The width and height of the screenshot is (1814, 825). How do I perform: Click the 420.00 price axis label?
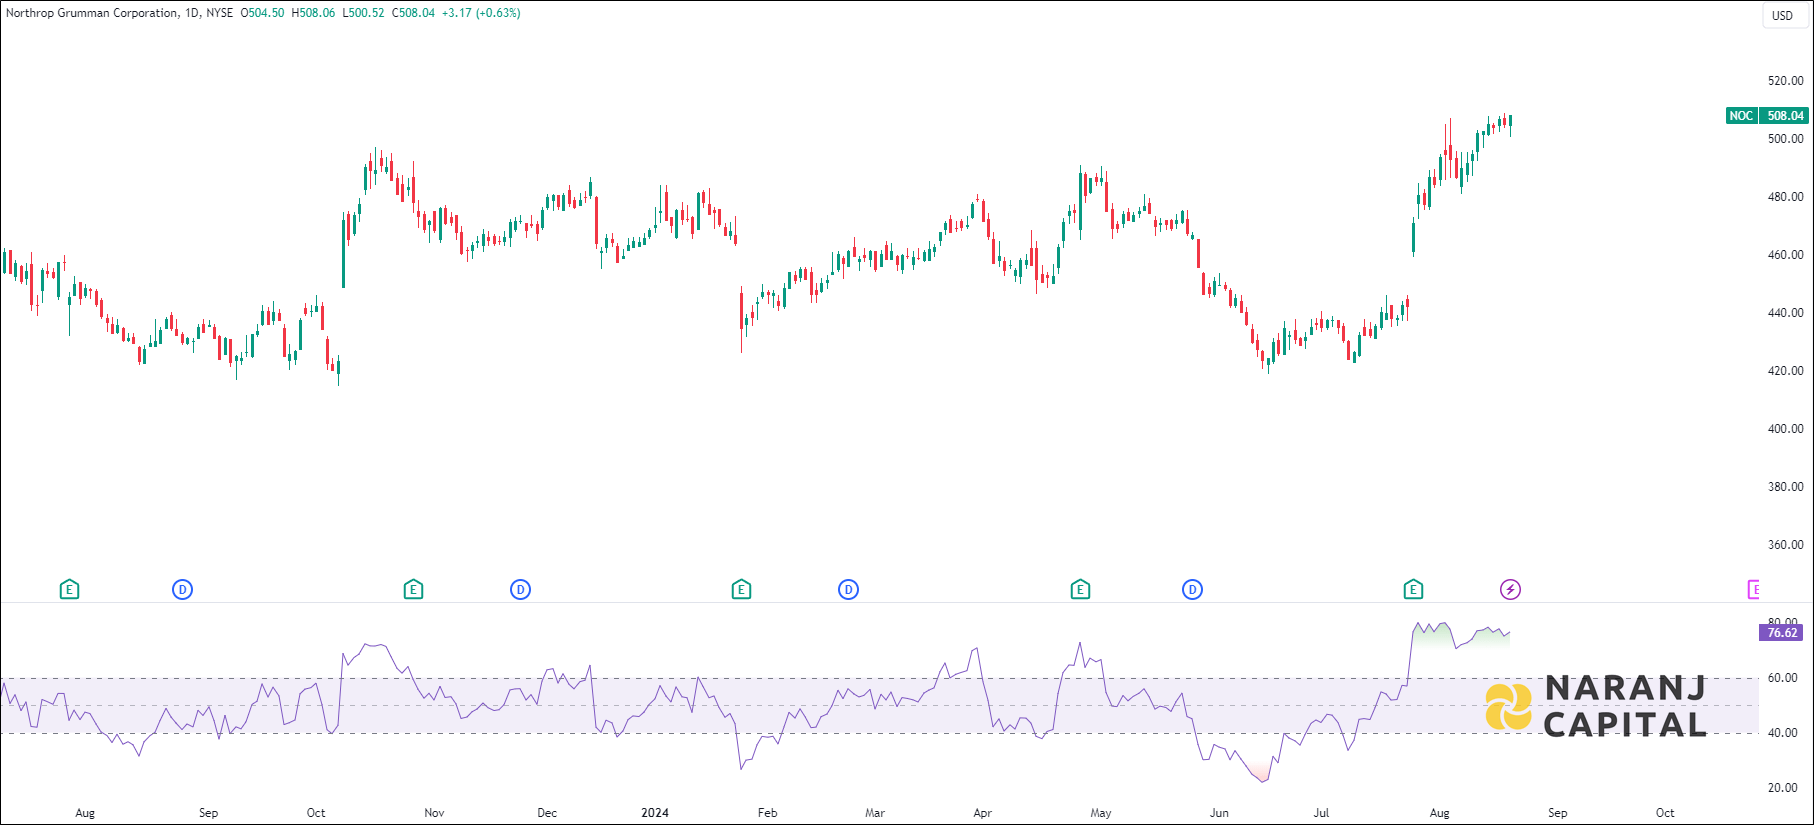click(1785, 371)
